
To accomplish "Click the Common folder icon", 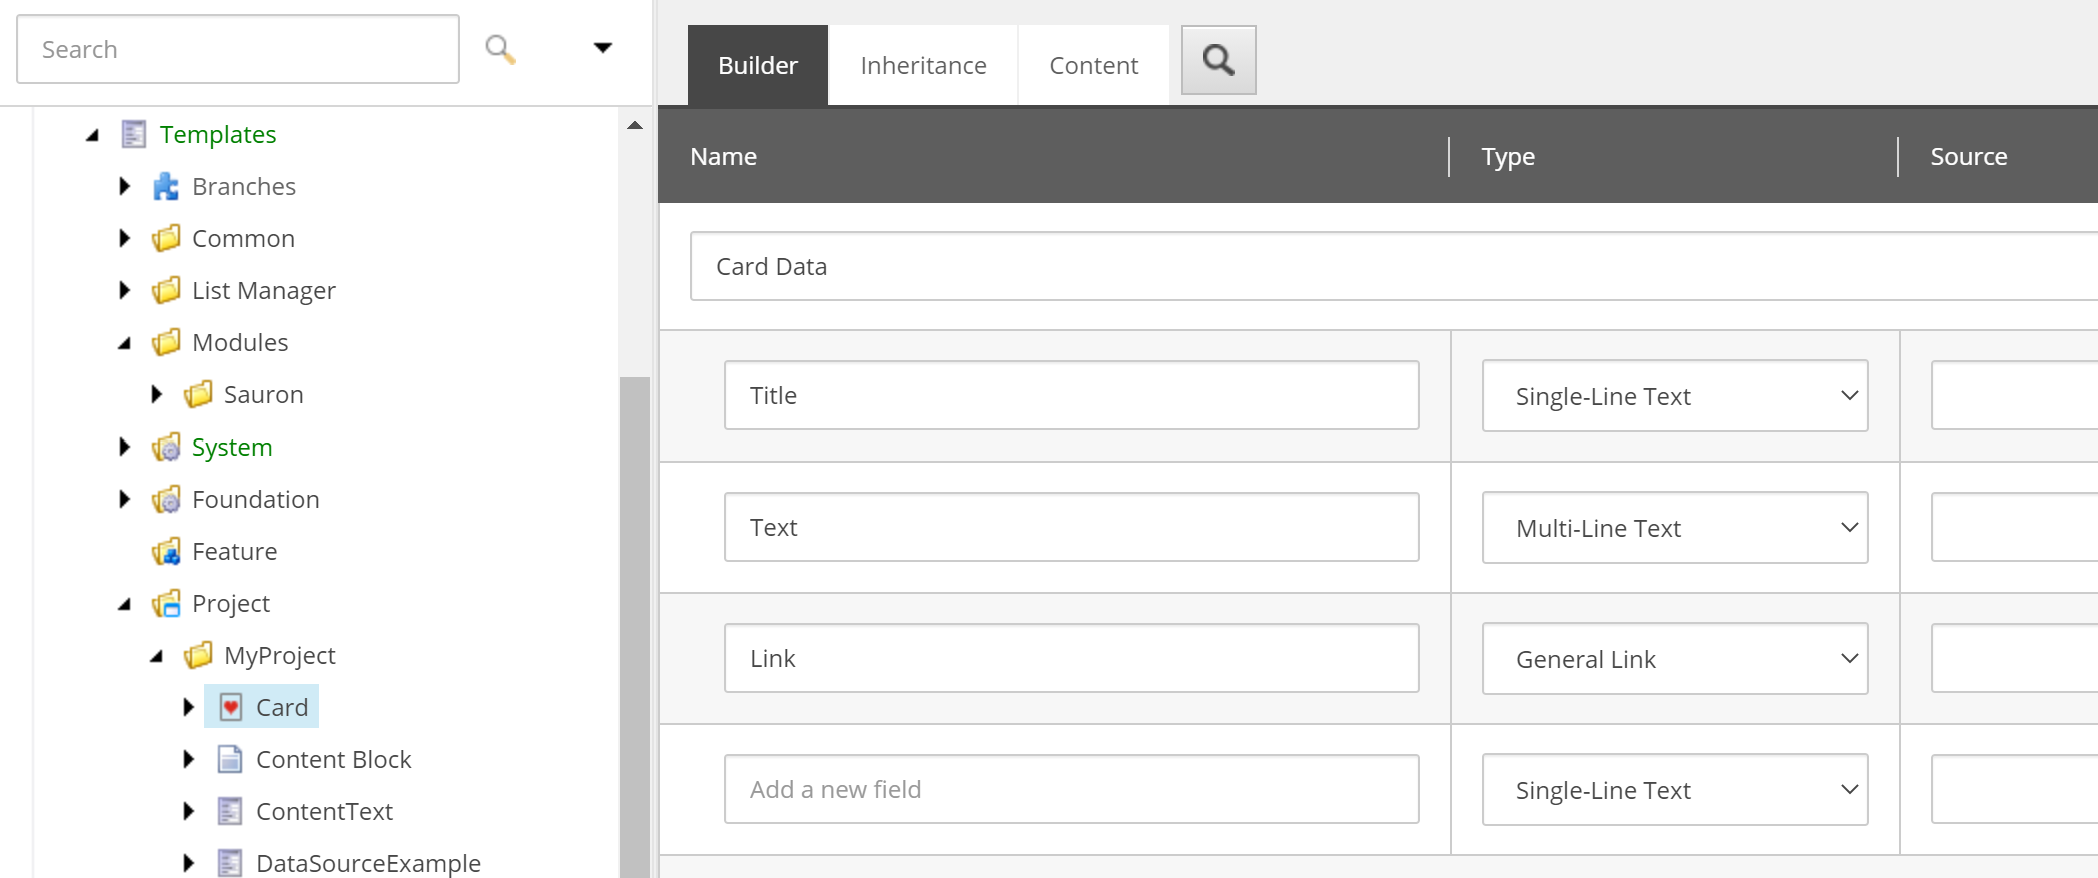I will pos(166,238).
